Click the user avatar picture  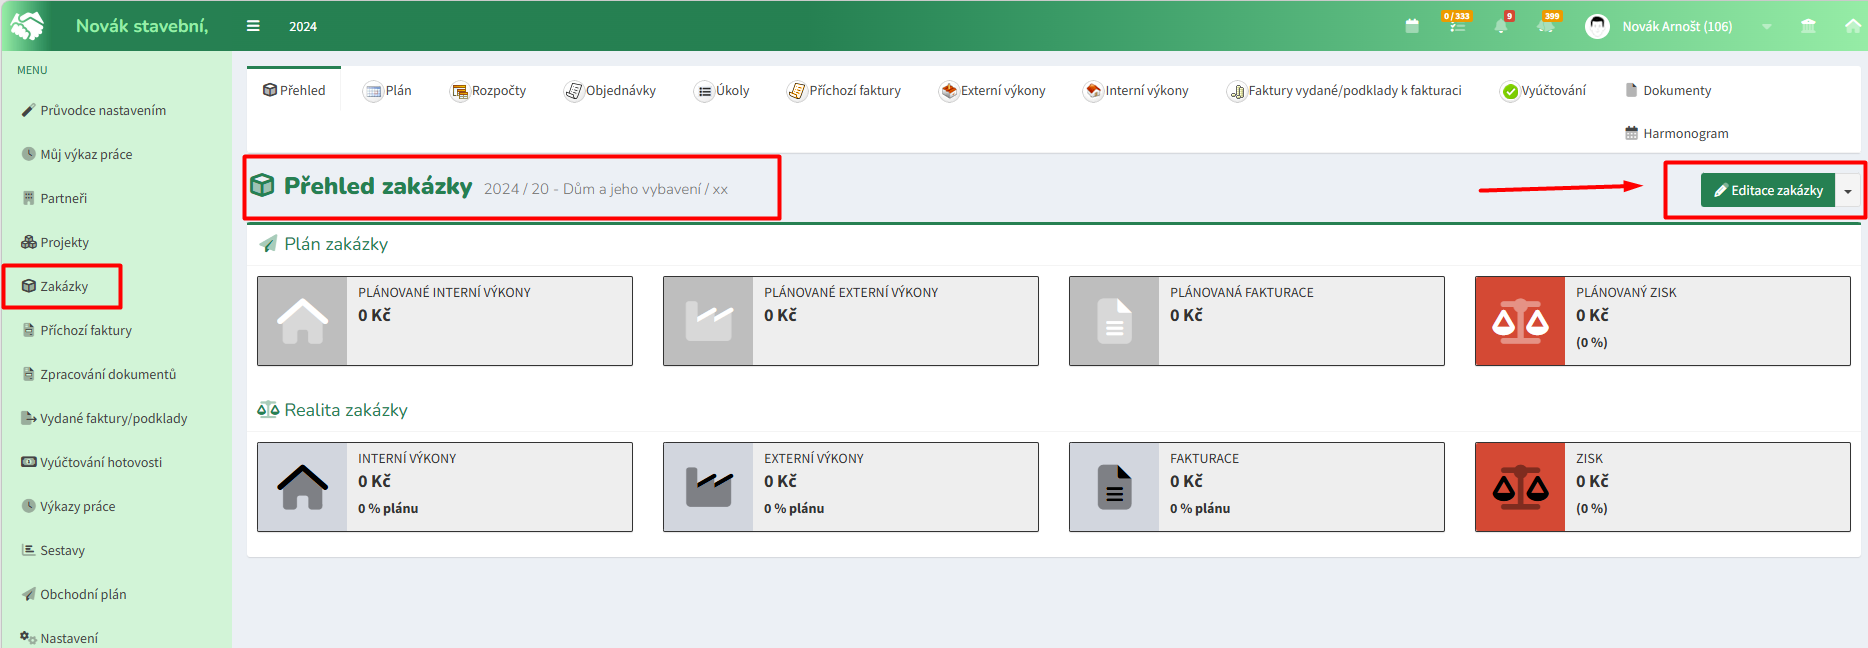pyautogui.click(x=1598, y=26)
